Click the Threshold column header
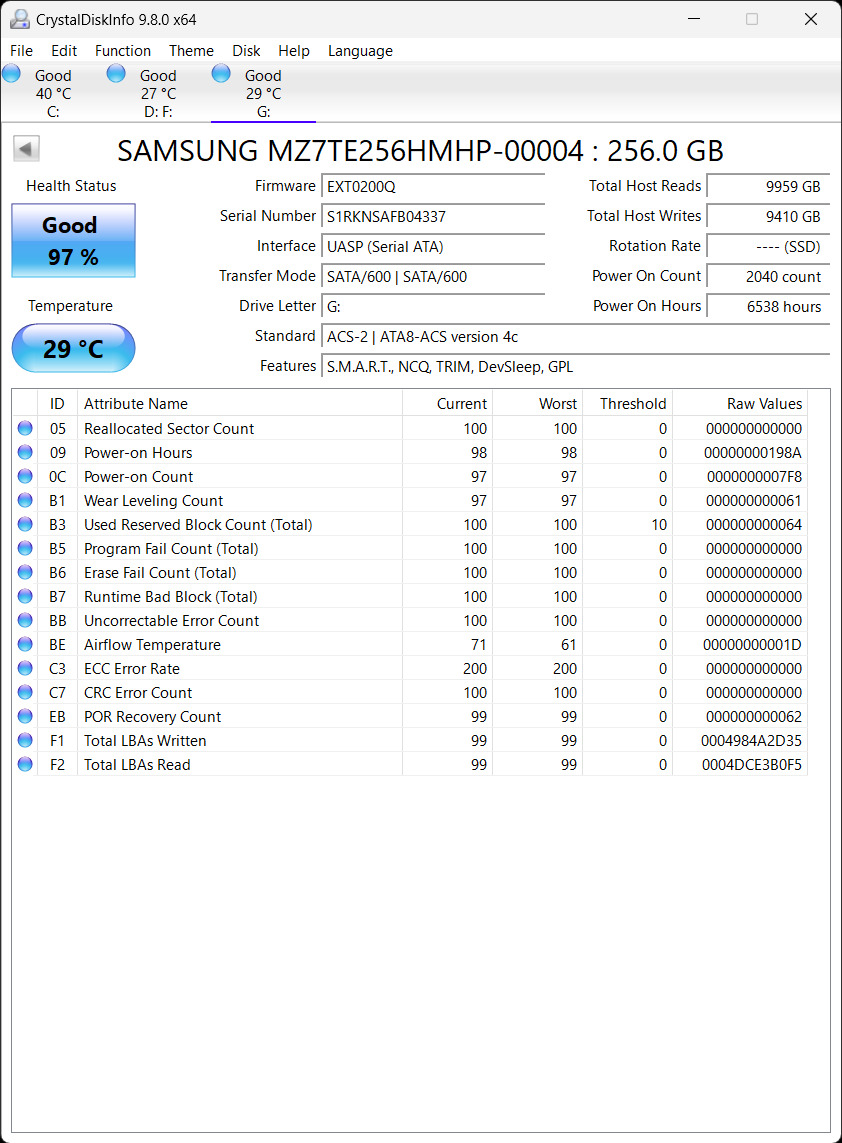 pyautogui.click(x=628, y=403)
